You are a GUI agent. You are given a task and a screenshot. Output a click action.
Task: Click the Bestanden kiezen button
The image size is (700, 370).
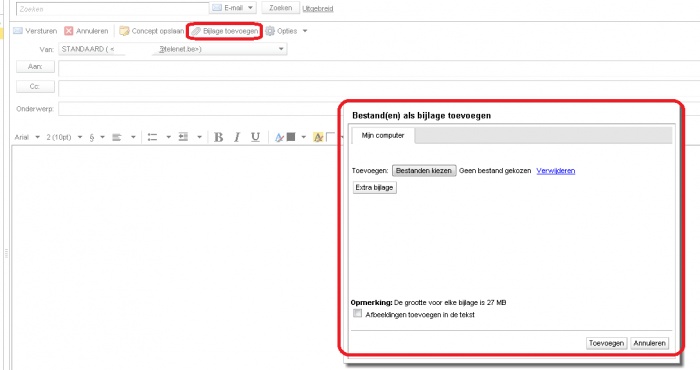point(424,170)
